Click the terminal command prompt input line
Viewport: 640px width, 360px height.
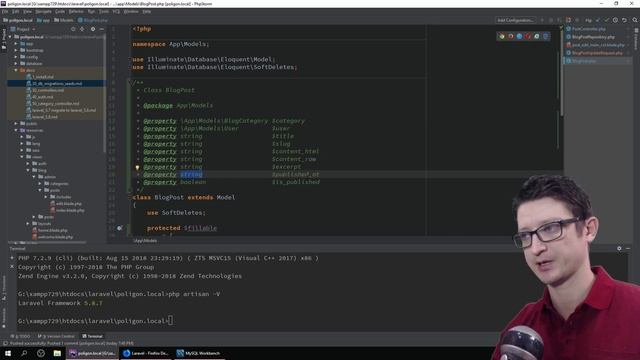click(x=95, y=321)
